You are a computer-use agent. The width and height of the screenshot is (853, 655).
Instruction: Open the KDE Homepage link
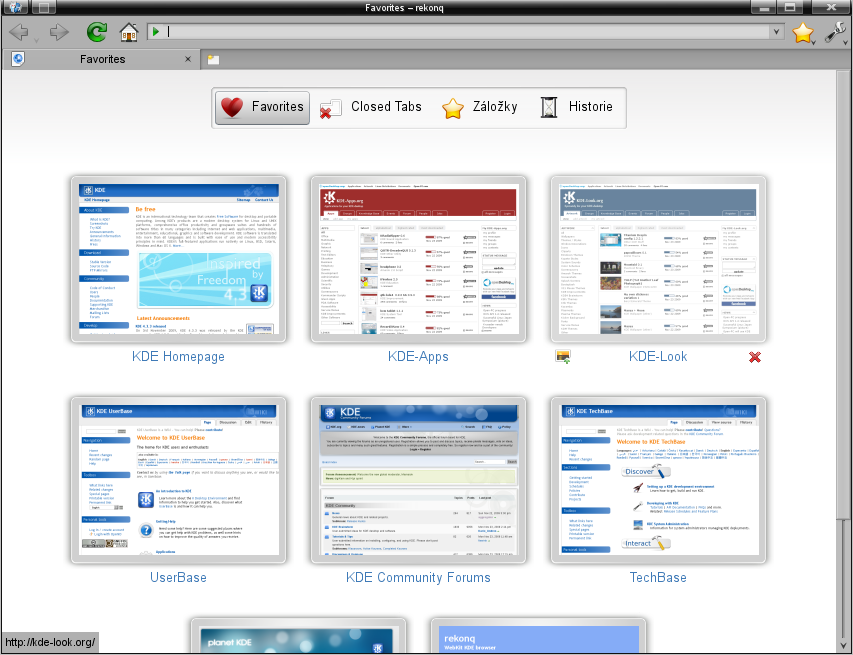click(x=178, y=356)
